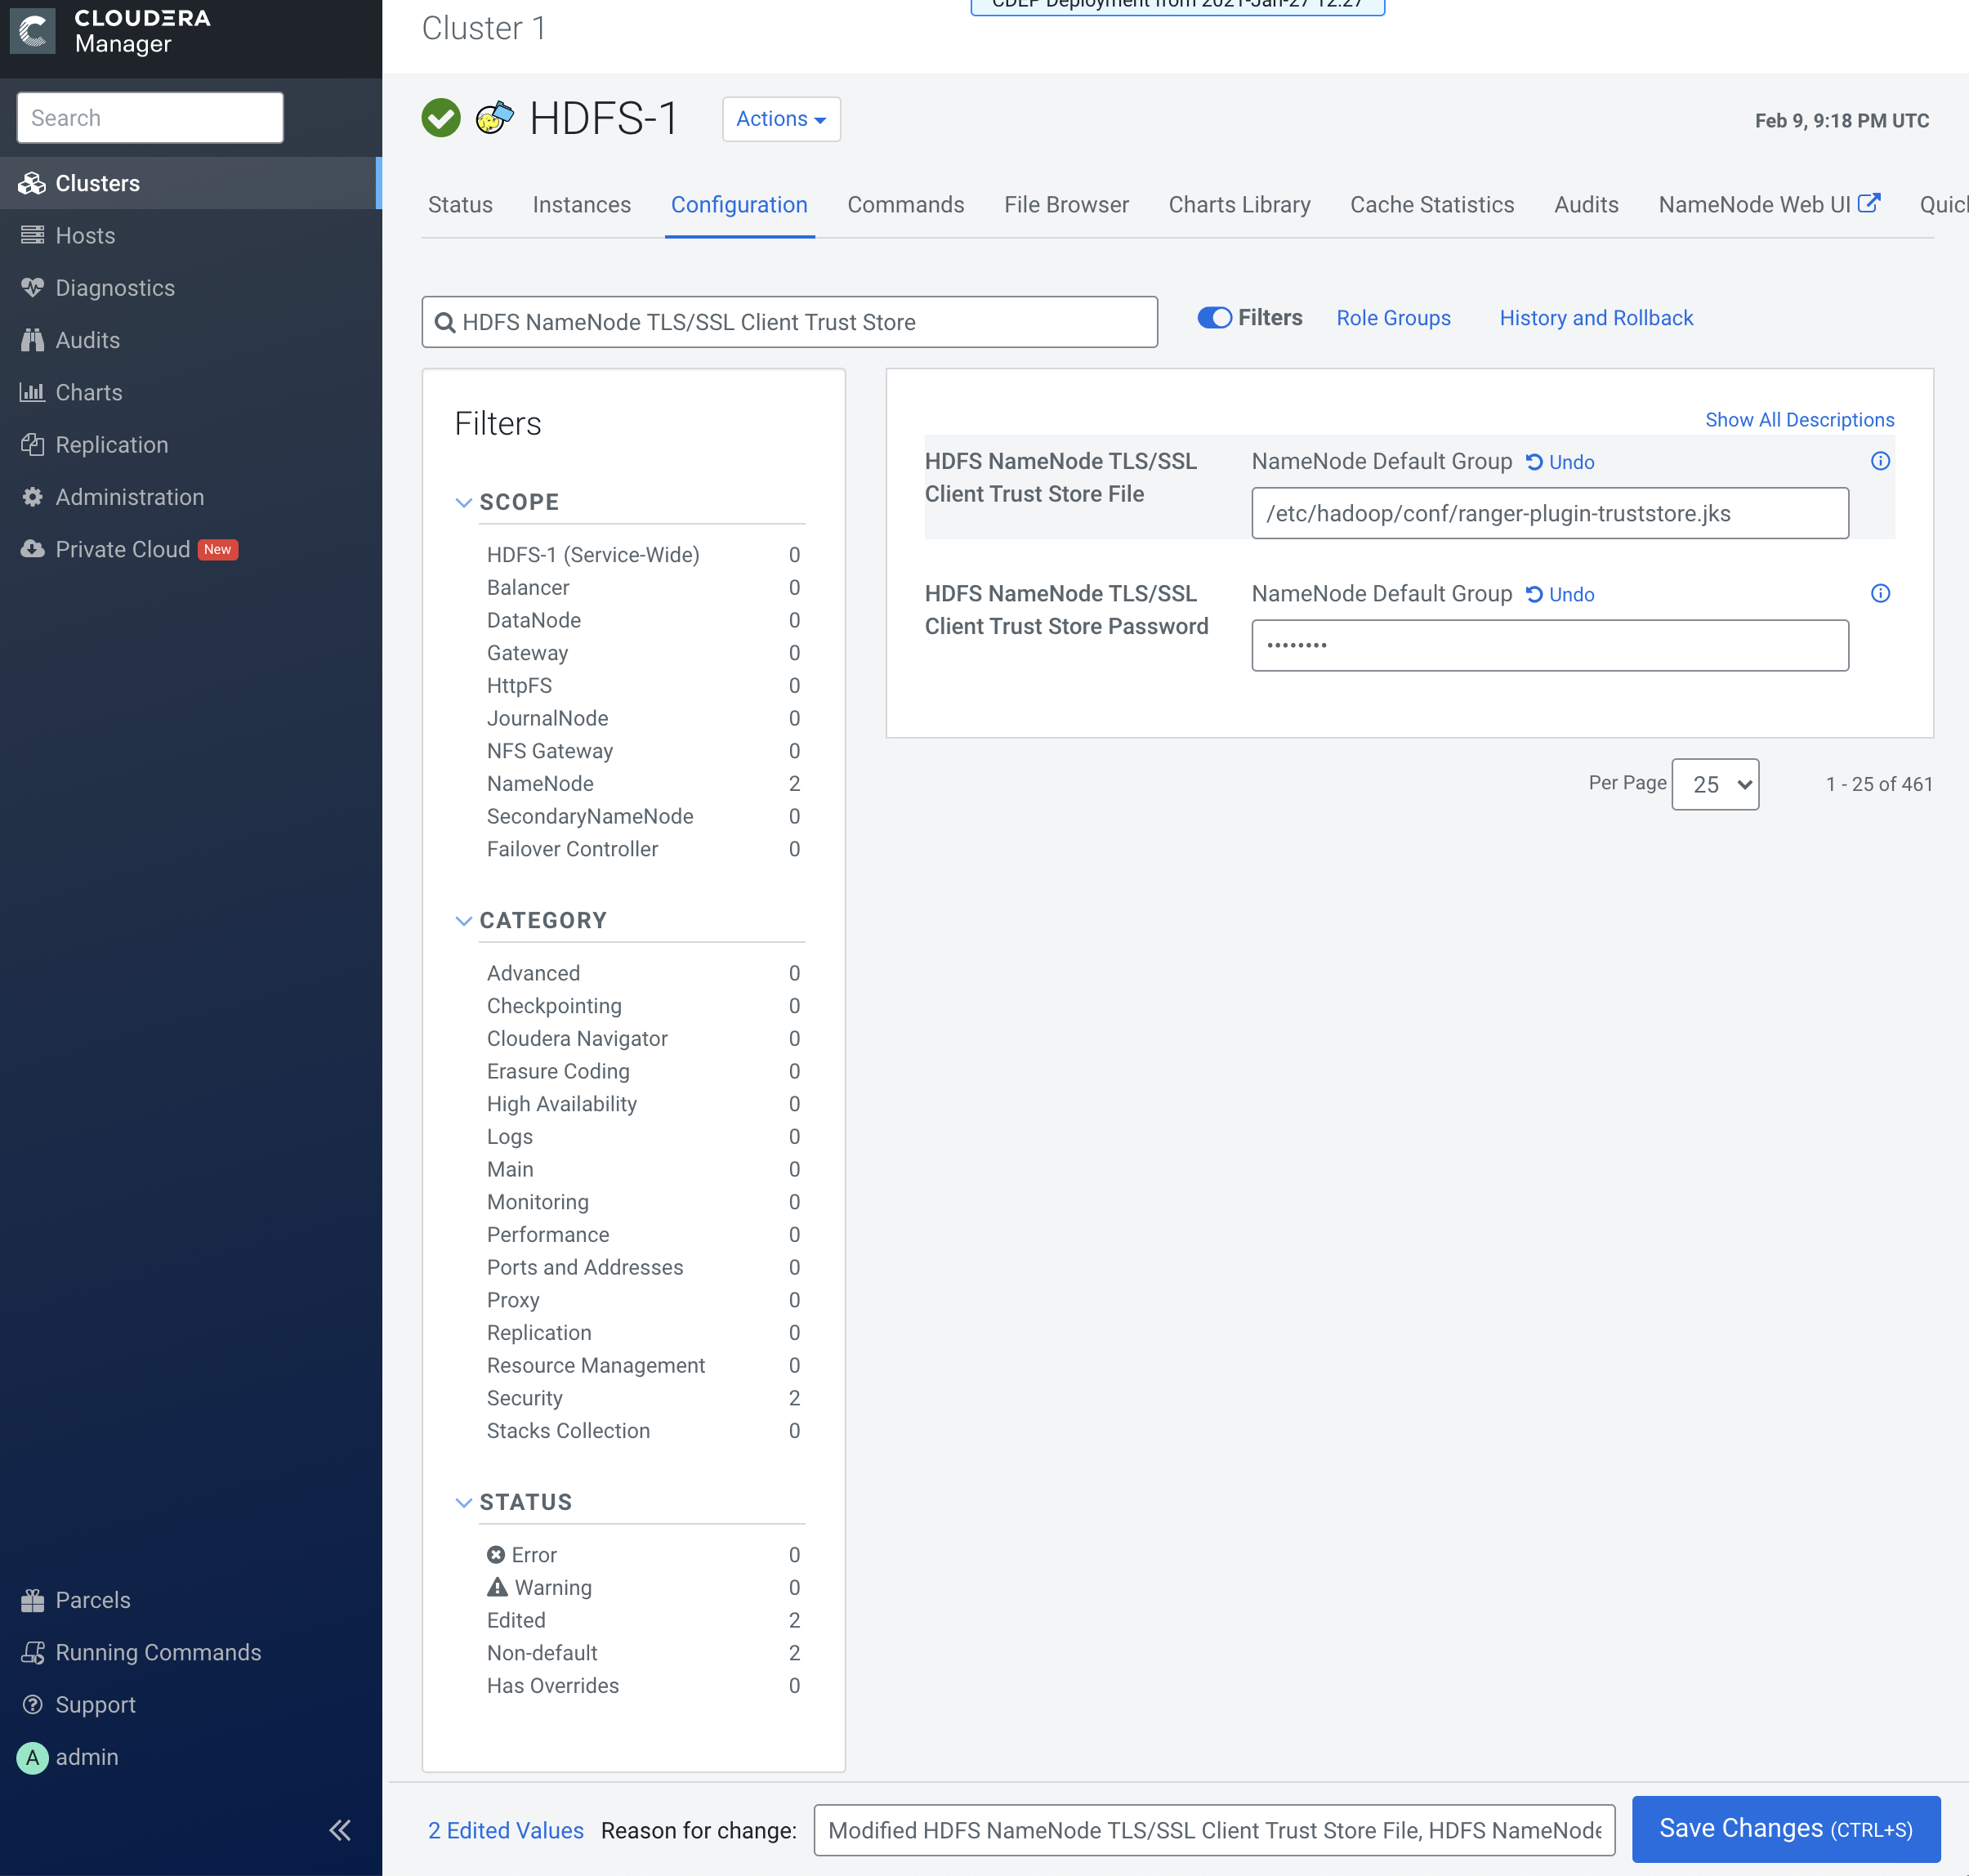The image size is (1969, 1876).
Task: Open Role Groups link
Action: click(x=1393, y=318)
